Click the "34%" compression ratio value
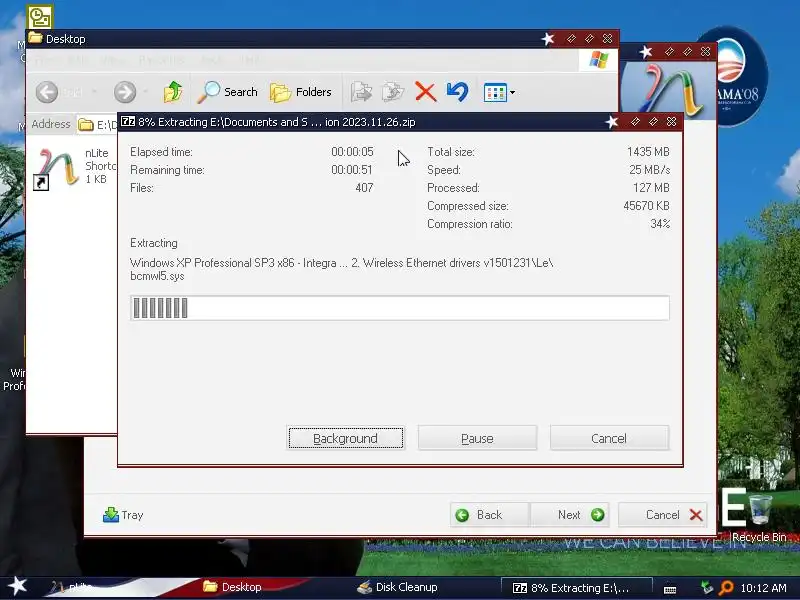 pos(660,223)
